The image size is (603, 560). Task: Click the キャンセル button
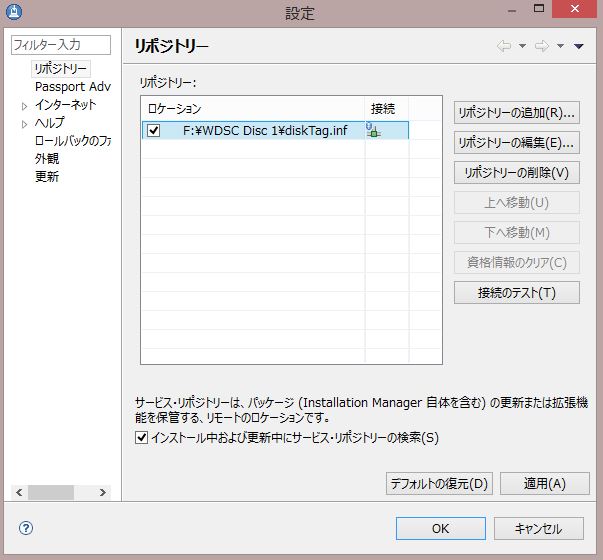pos(538,528)
